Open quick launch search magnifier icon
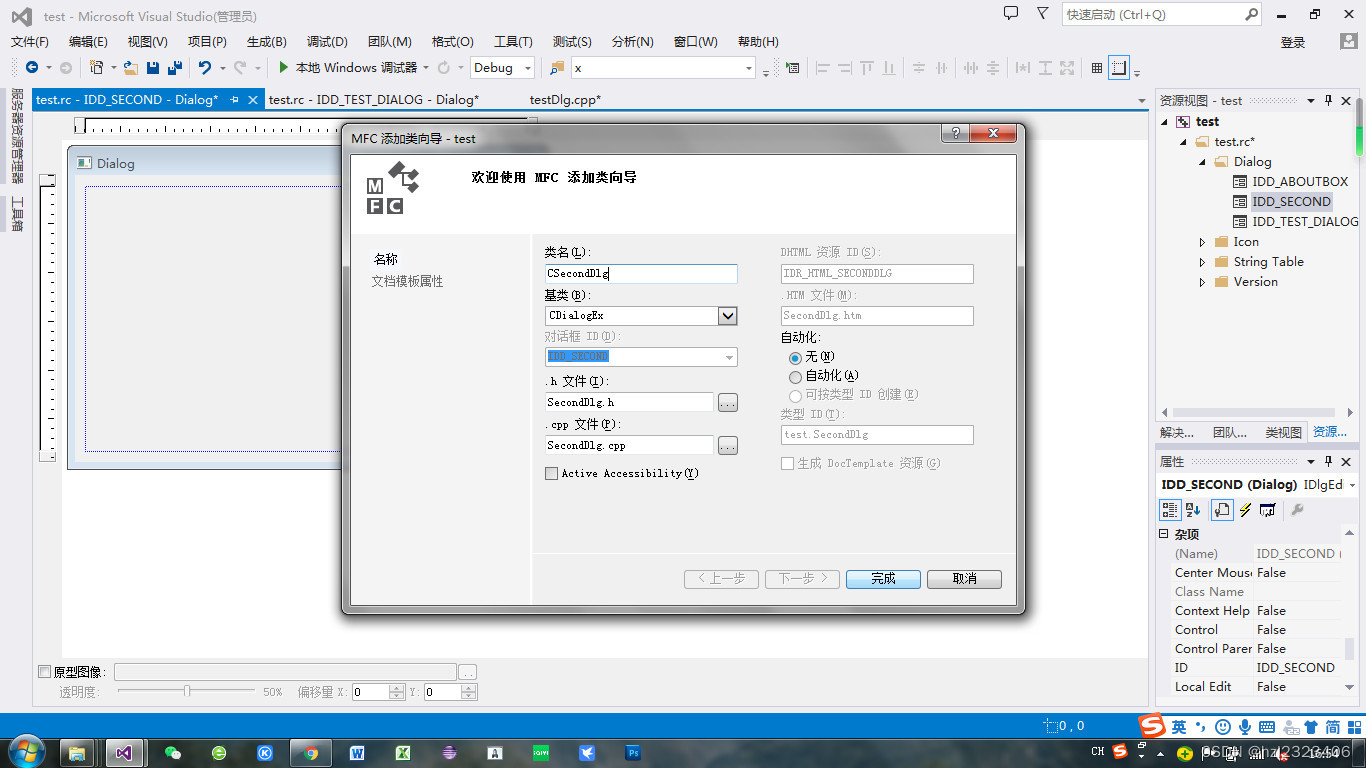The width and height of the screenshot is (1366, 768). click(1251, 16)
